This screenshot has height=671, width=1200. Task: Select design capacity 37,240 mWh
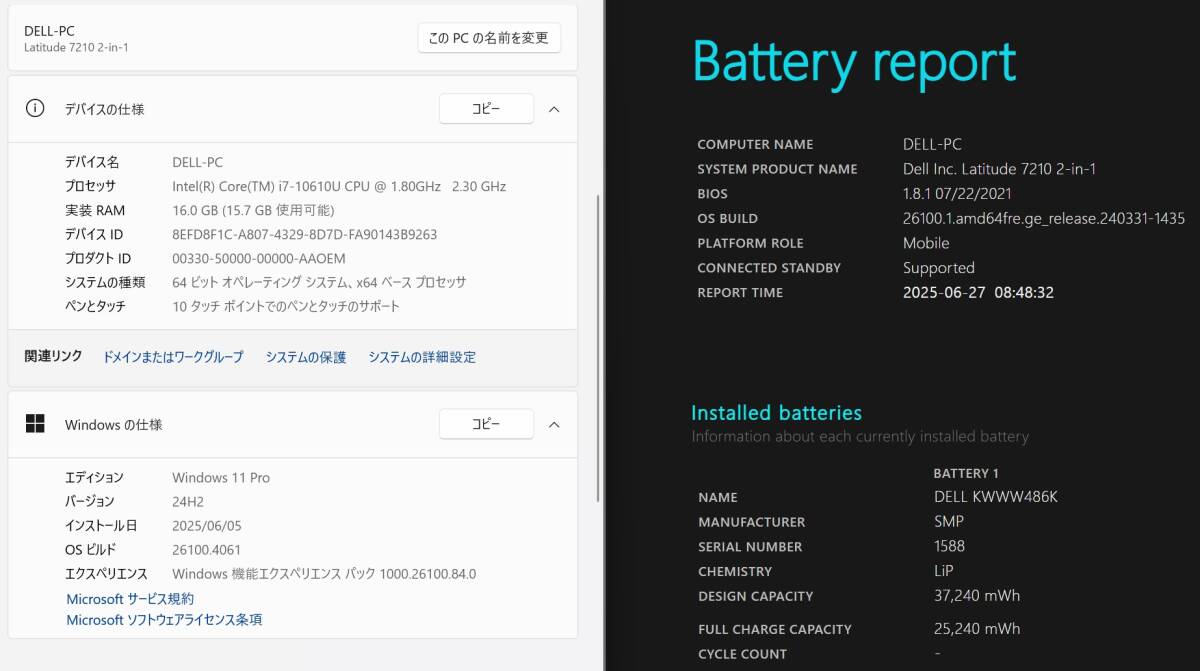(x=977, y=596)
